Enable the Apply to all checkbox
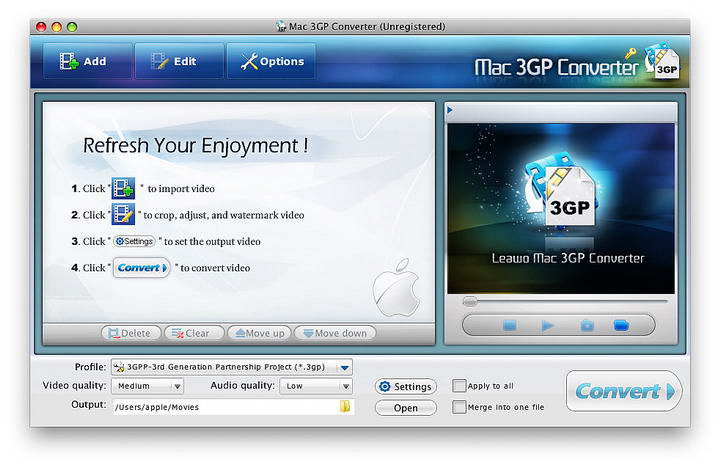 pos(459,386)
